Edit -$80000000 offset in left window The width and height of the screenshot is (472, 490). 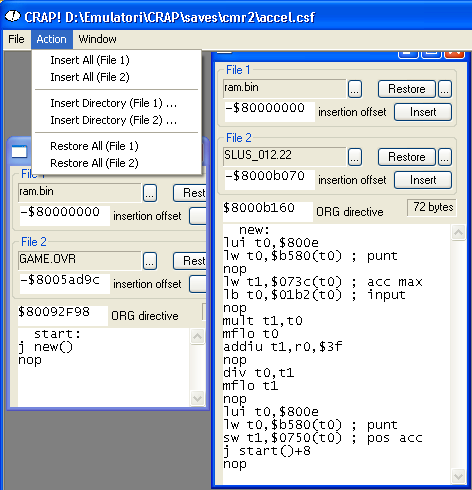click(x=65, y=215)
